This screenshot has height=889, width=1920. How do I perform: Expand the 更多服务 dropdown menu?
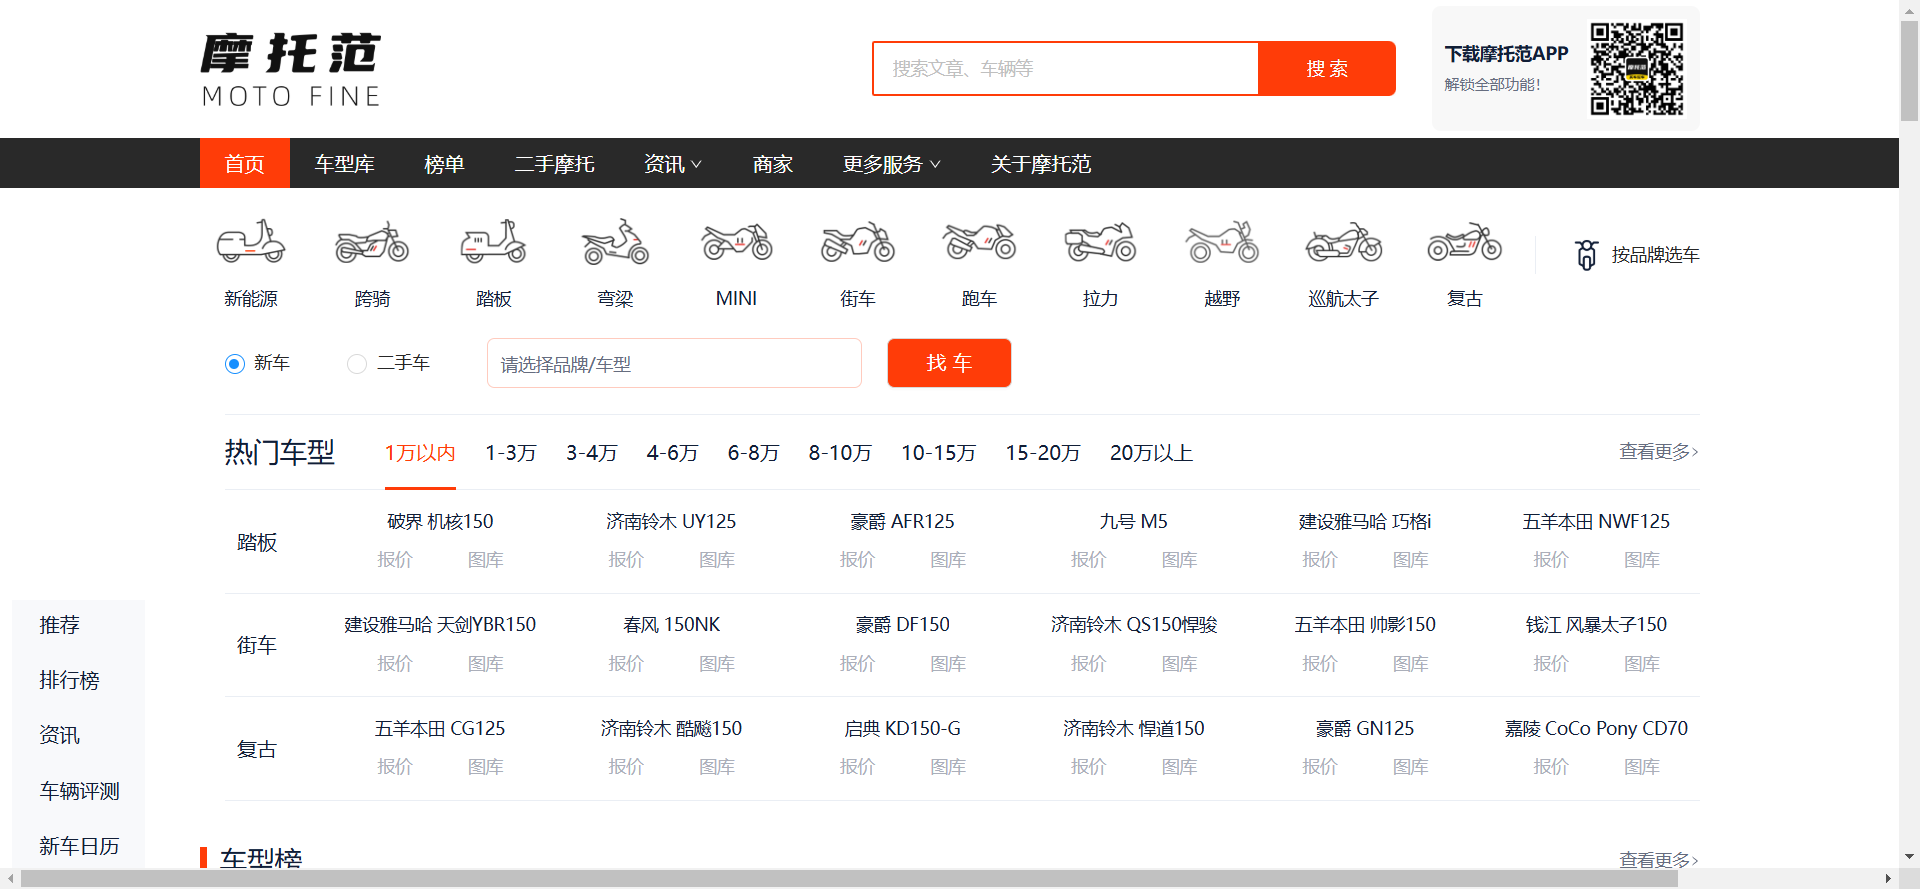click(891, 164)
